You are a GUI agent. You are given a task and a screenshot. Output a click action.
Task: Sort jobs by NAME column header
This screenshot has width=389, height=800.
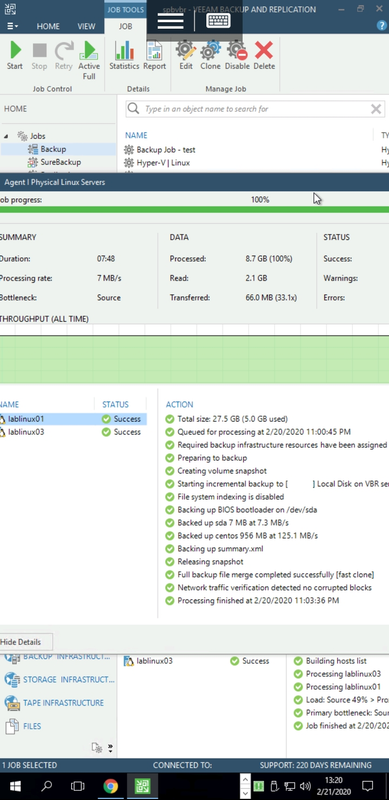click(136, 135)
